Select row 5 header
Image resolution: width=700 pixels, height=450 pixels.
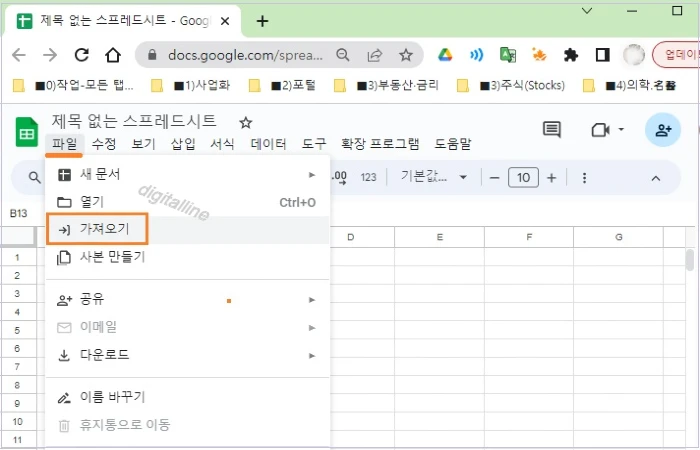click(x=18, y=330)
